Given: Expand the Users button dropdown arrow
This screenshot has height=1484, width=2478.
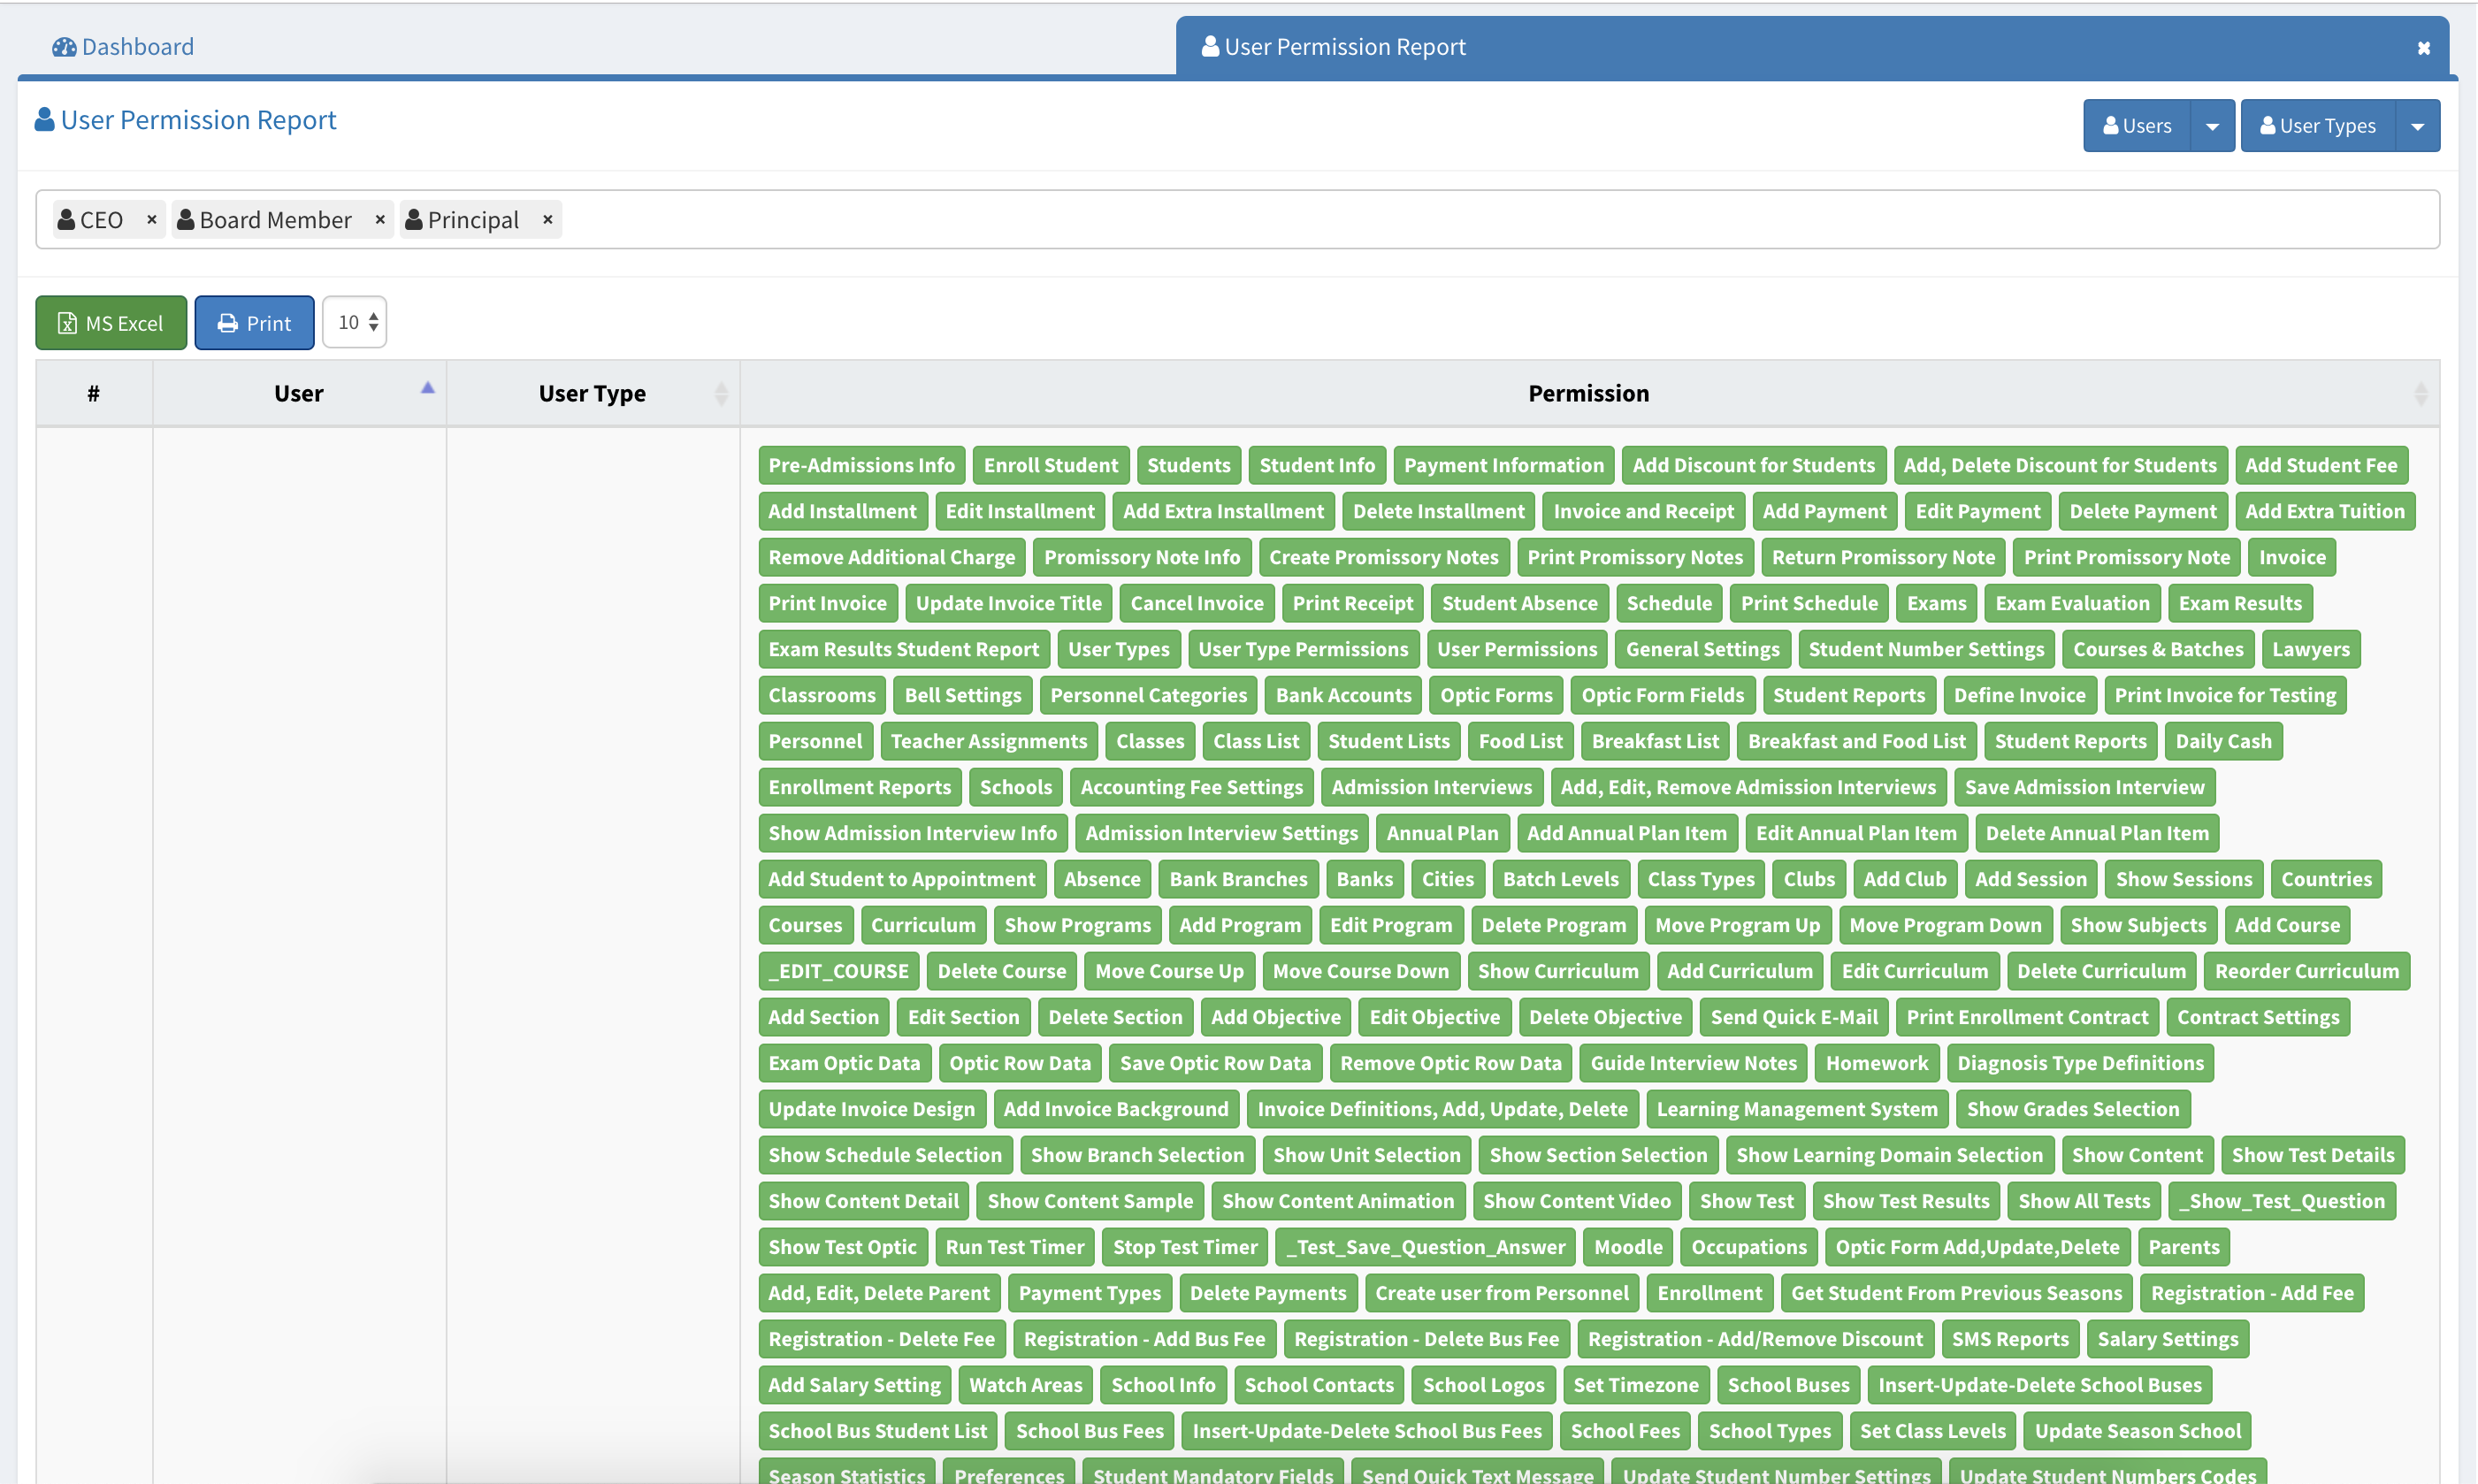Looking at the screenshot, I should pos(2212,126).
